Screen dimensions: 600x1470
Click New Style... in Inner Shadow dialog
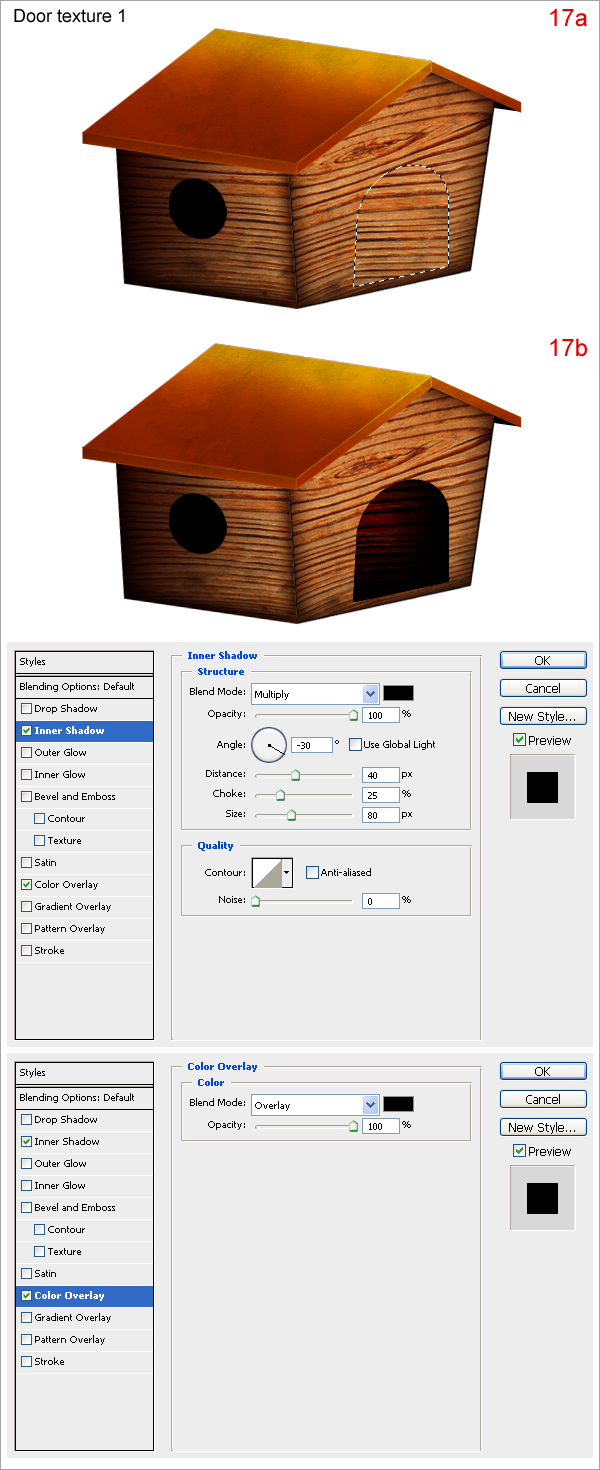tap(543, 716)
